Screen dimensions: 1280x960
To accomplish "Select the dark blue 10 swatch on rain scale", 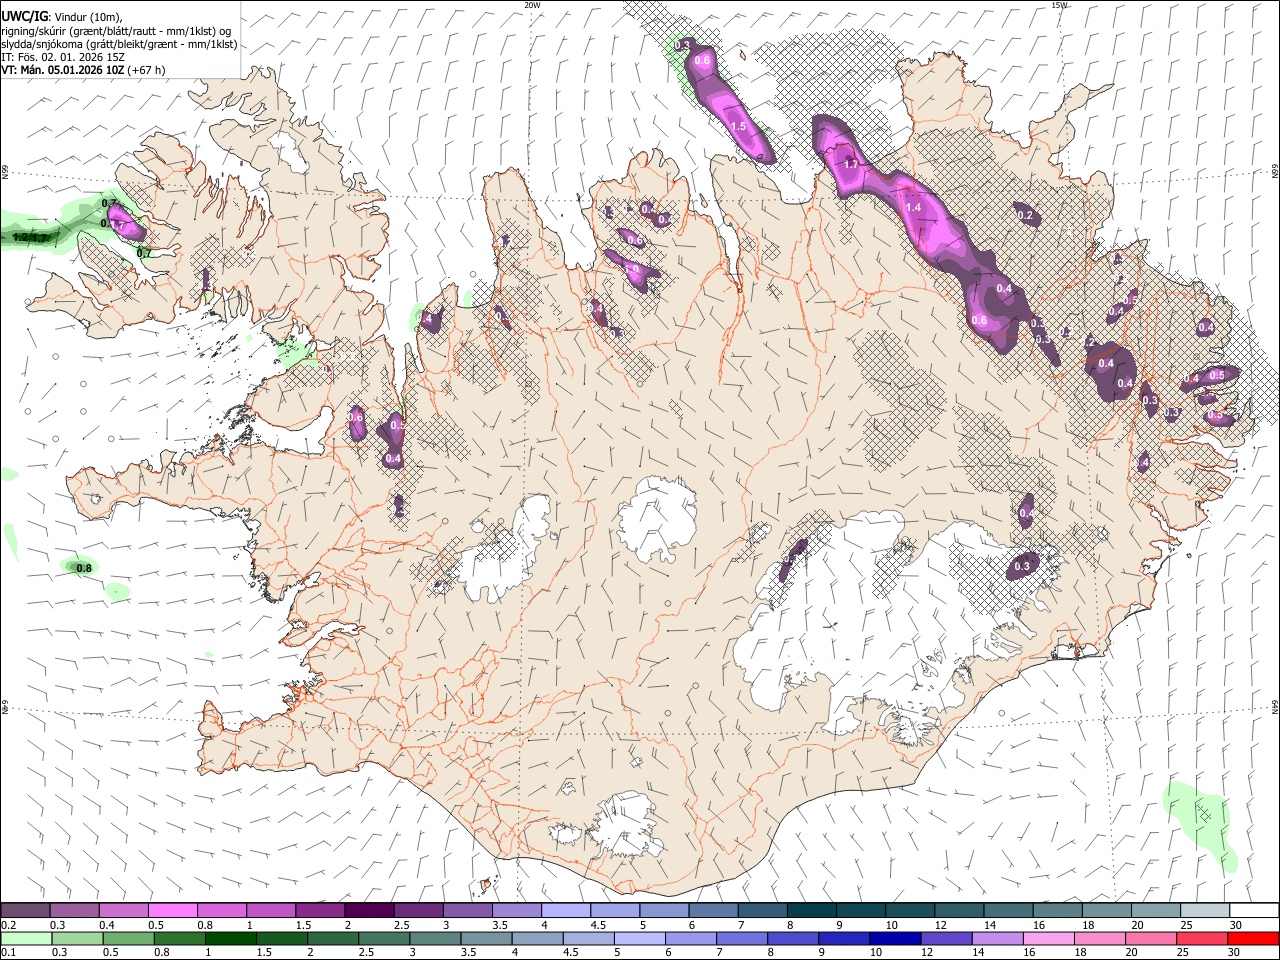I will point(893,938).
